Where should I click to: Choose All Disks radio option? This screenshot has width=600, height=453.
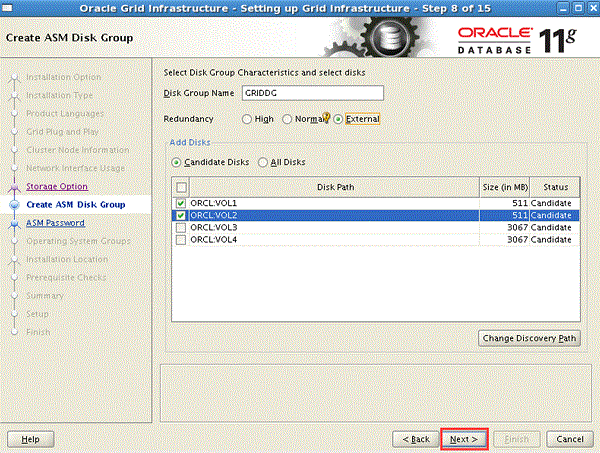point(262,163)
